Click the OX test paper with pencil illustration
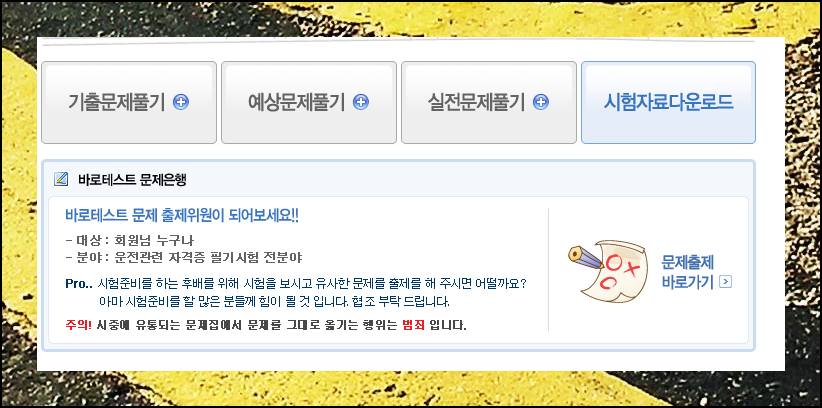 click(608, 270)
